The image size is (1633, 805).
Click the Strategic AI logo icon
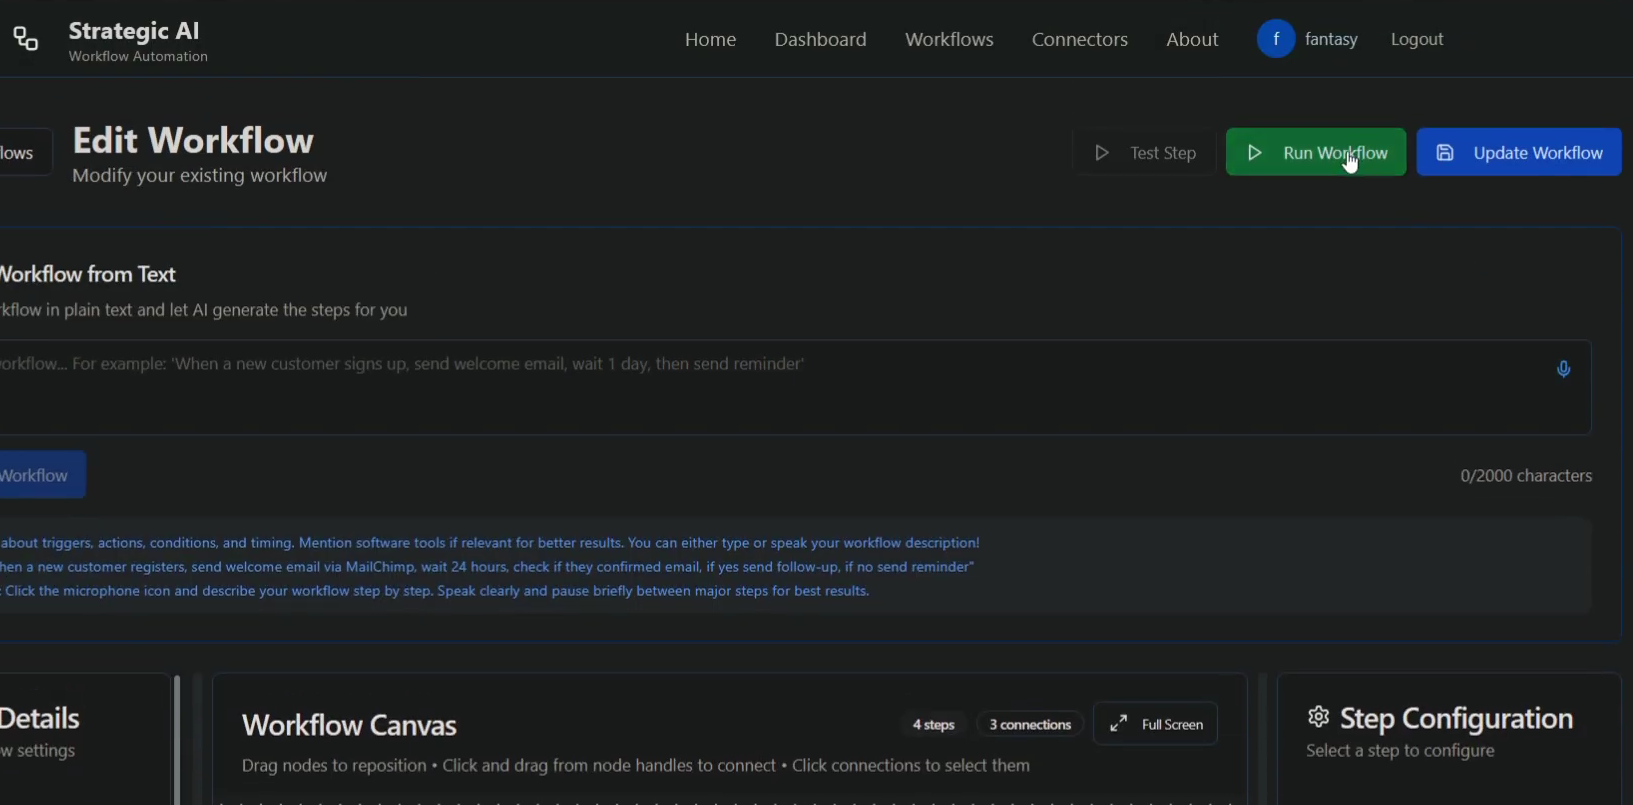point(26,39)
